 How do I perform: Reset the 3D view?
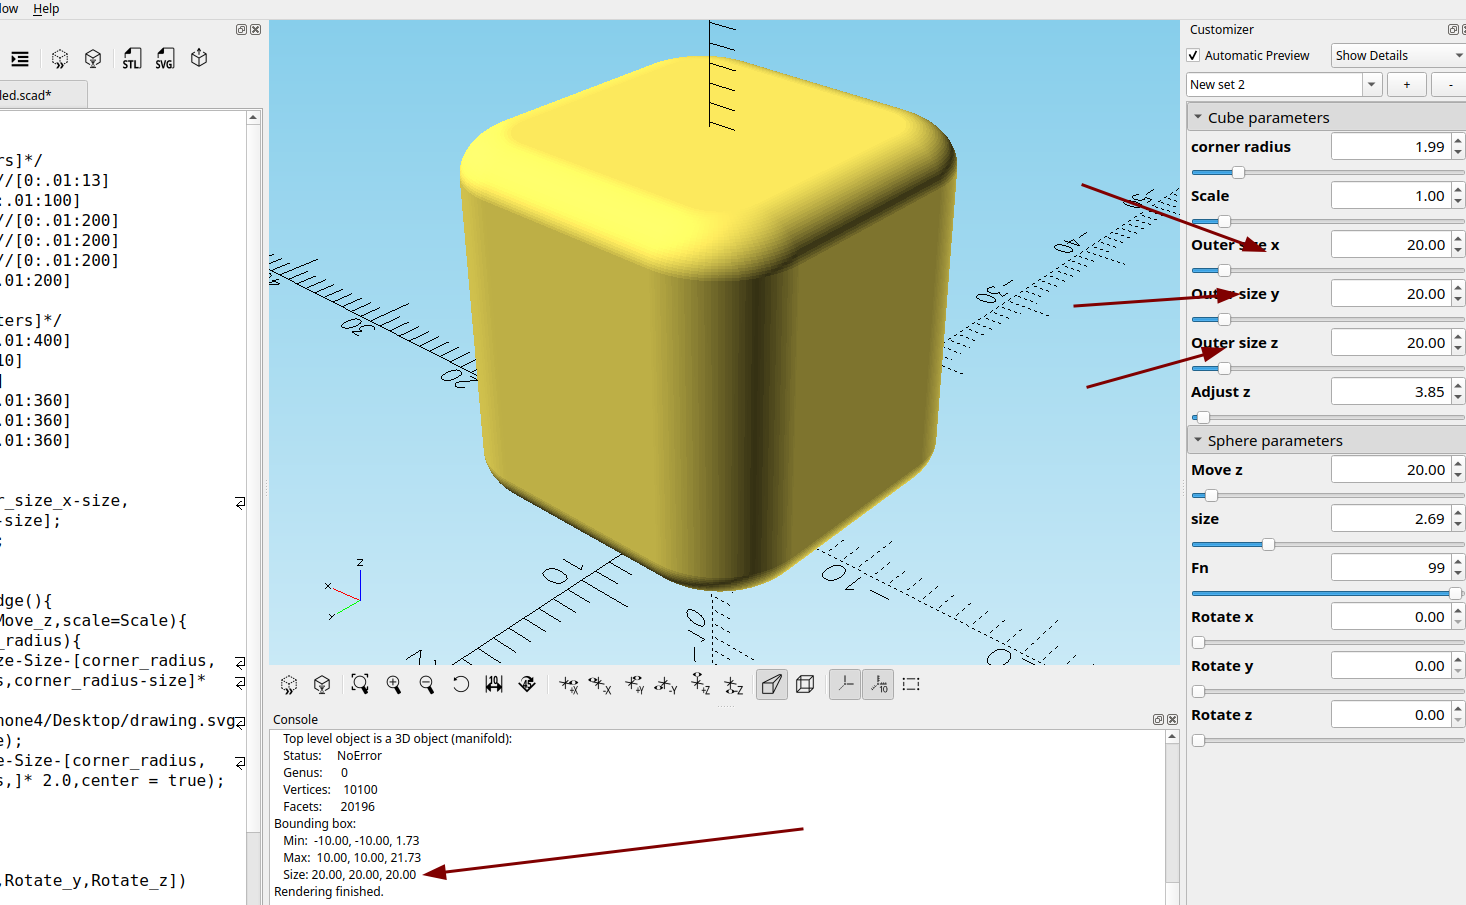click(x=460, y=684)
